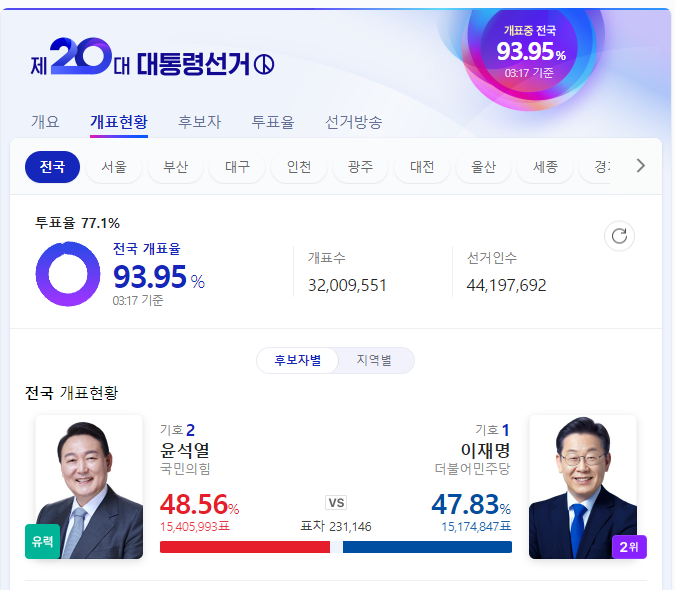Select the 전국 region chip
The image size is (675, 590).
(53, 167)
